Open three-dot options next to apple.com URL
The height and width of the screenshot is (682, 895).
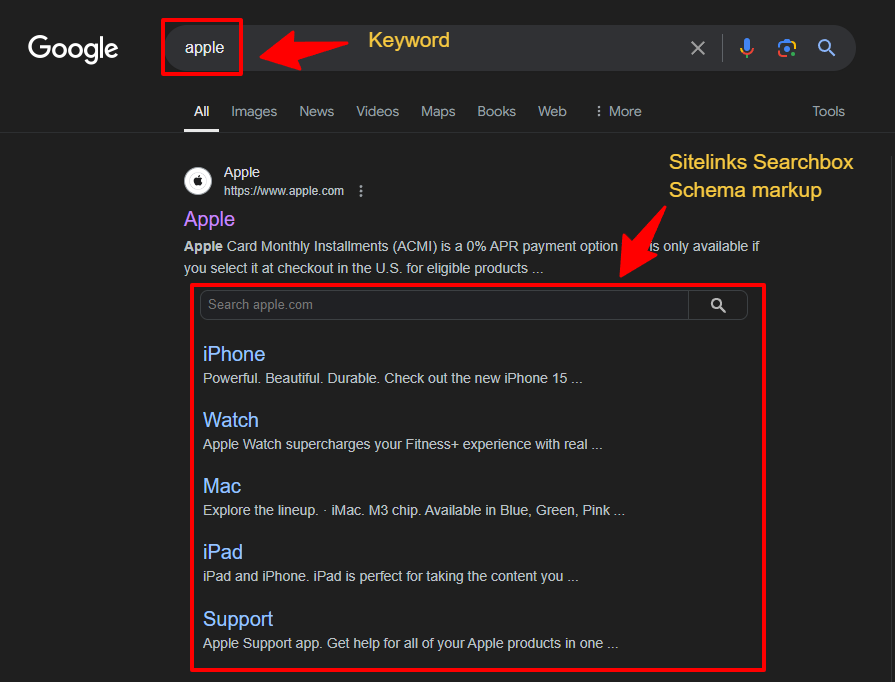361,191
